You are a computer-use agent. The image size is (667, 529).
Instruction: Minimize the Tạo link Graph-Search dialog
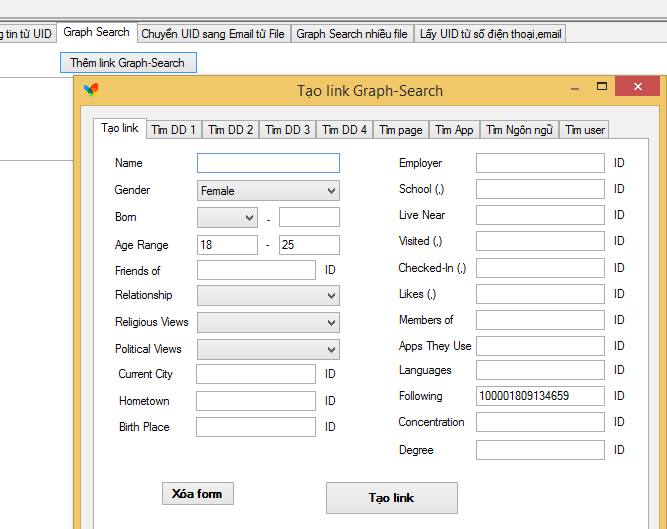coord(575,88)
